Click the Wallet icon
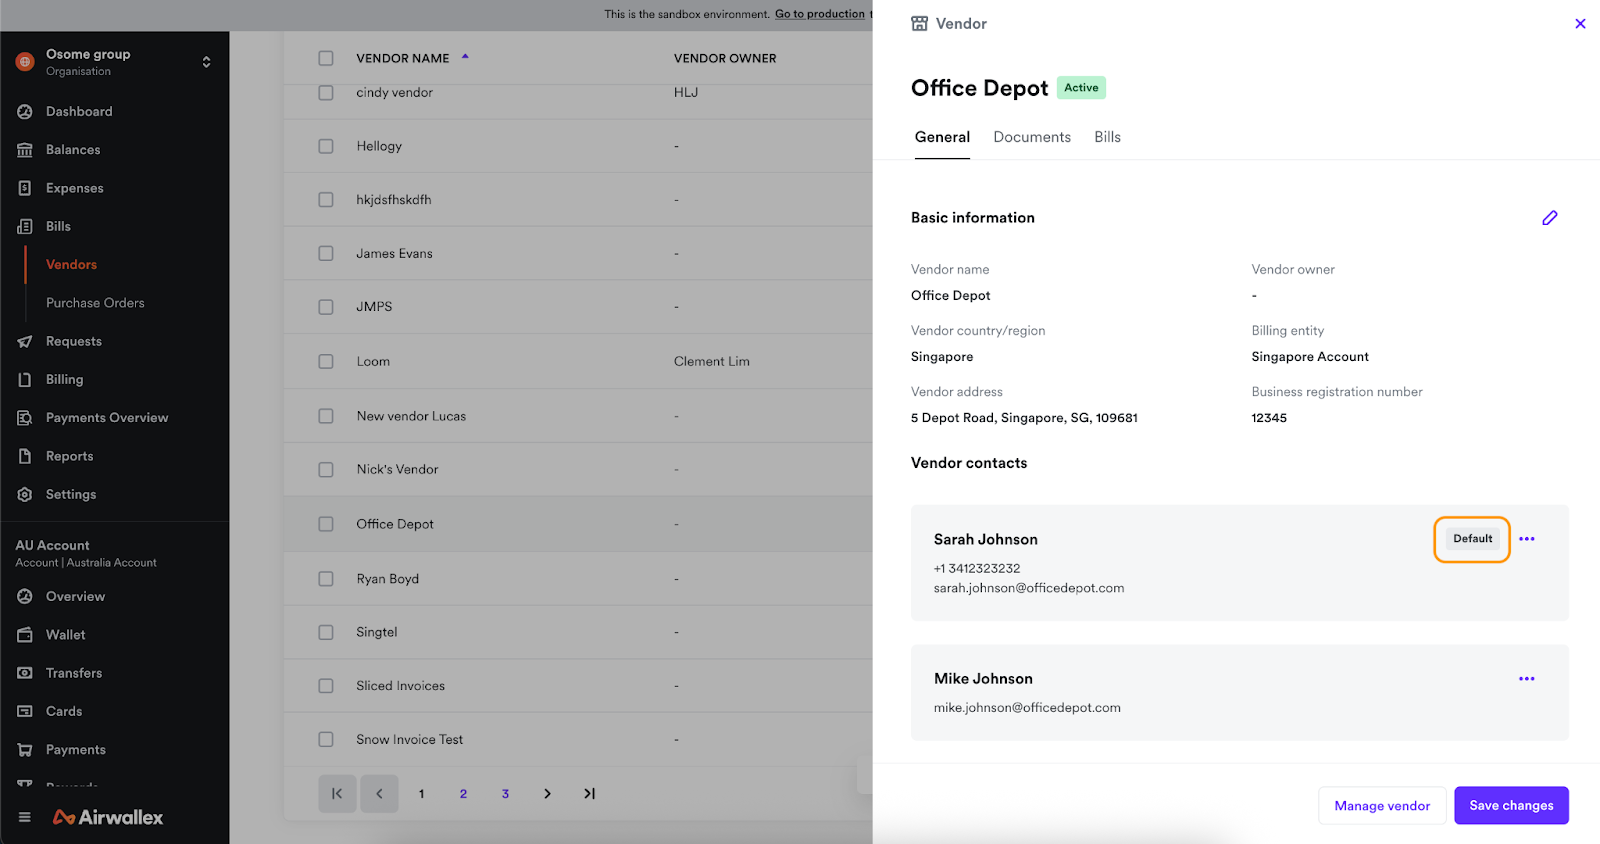This screenshot has height=844, width=1600. pos(25,635)
